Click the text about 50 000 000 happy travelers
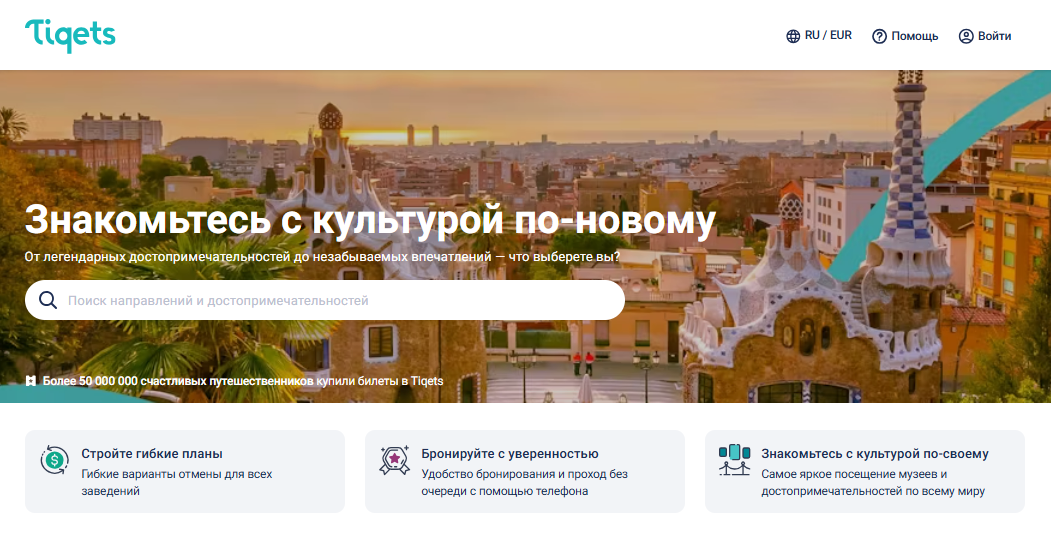 point(243,381)
